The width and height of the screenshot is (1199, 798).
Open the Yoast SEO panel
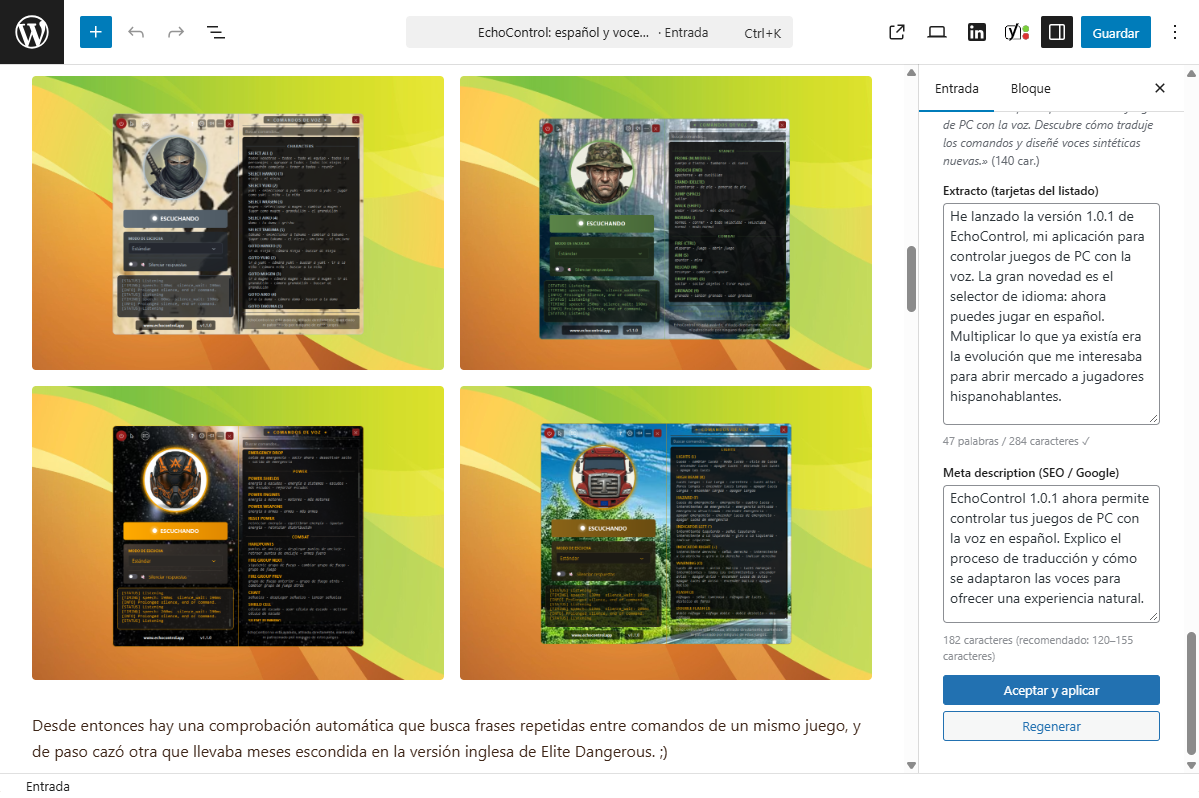coord(1016,32)
